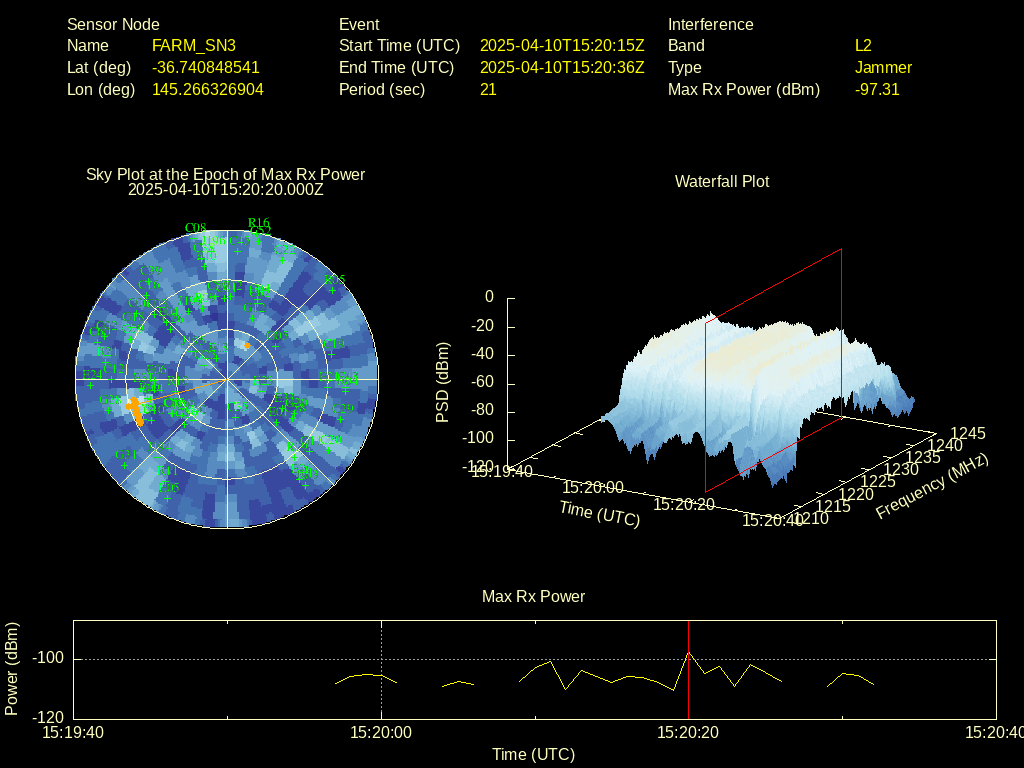The image size is (1024, 768).
Task: Click the orange jammer cluster on the sky plot
Action: click(x=135, y=408)
